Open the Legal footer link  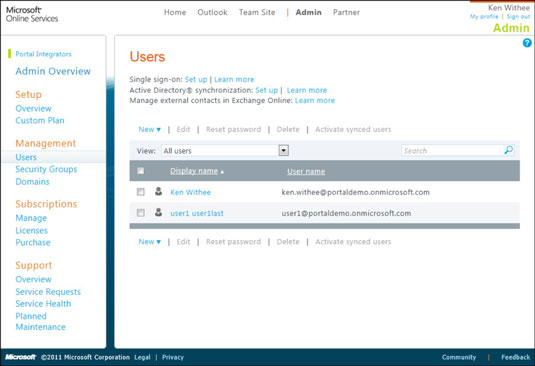[x=142, y=357]
